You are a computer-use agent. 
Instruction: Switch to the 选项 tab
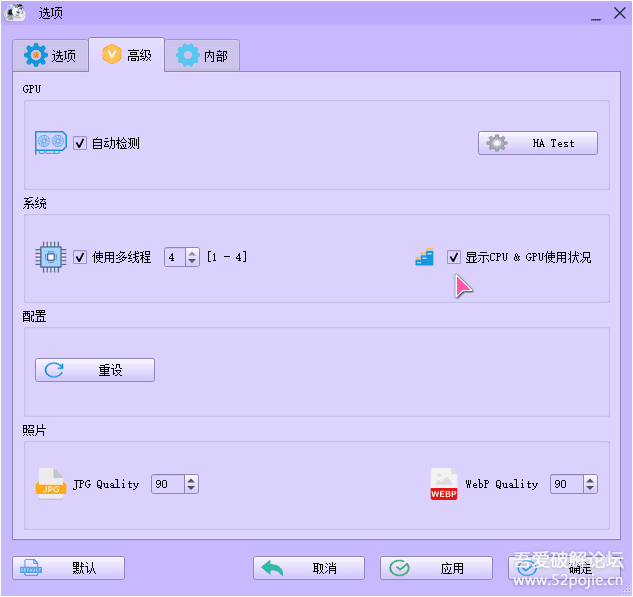click(x=50, y=56)
